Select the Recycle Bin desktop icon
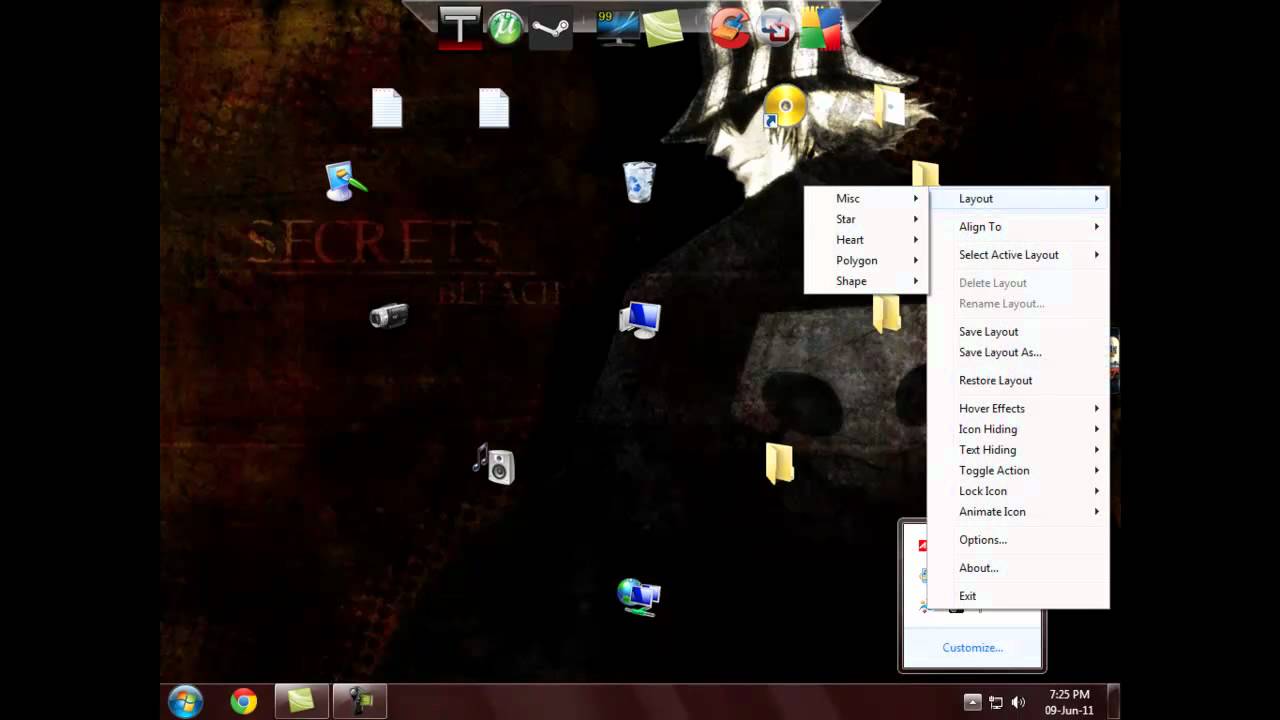 click(639, 182)
